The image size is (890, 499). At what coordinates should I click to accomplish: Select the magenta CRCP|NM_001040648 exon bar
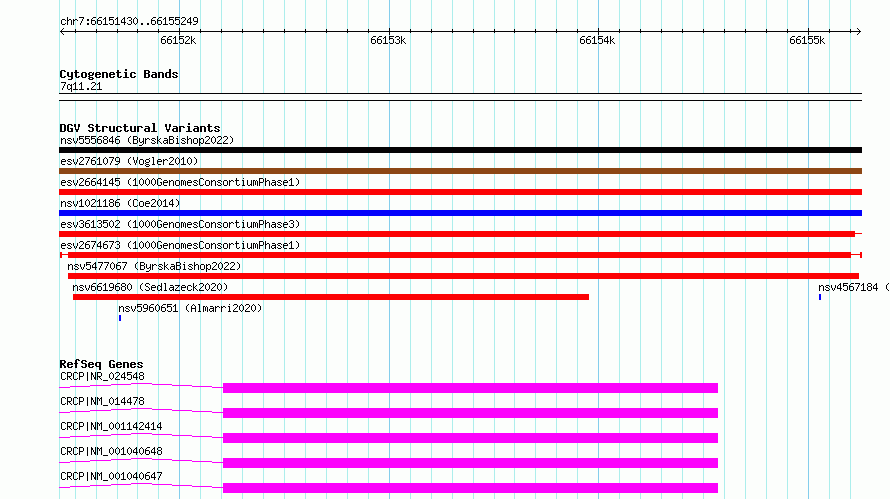pyautogui.click(x=471, y=463)
